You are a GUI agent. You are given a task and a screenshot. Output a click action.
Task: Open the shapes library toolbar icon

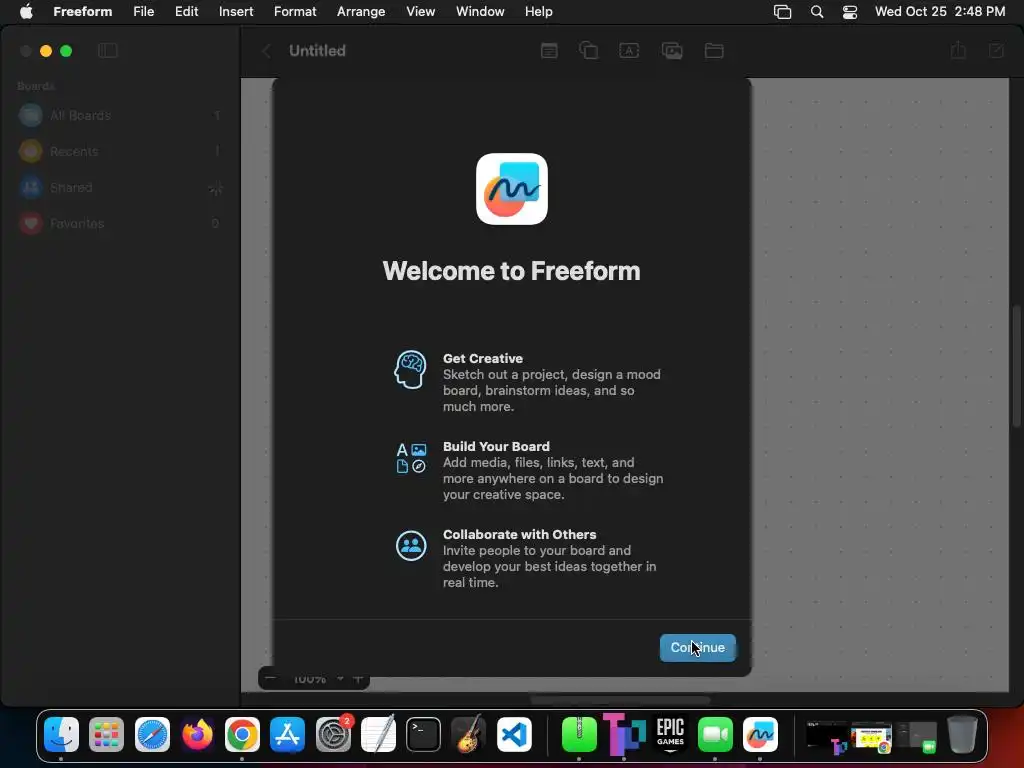[588, 50]
